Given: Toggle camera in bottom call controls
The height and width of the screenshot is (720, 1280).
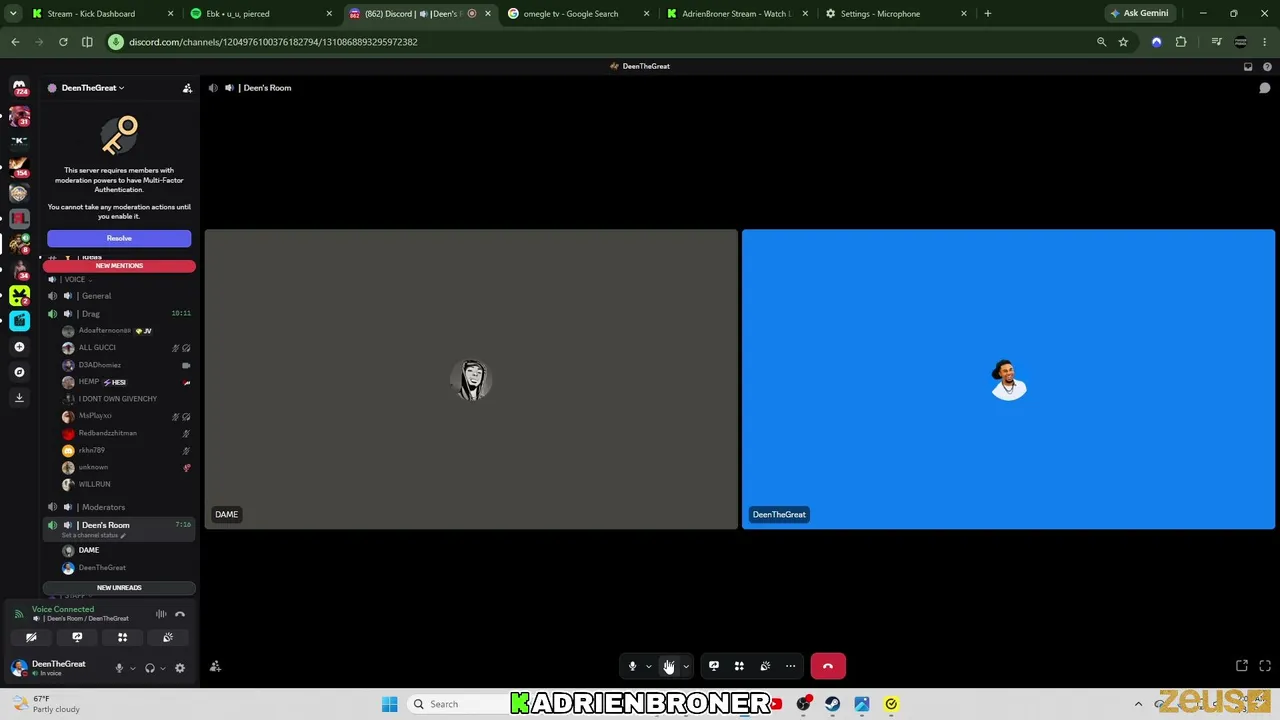Looking at the screenshot, I should pyautogui.click(x=669, y=666).
